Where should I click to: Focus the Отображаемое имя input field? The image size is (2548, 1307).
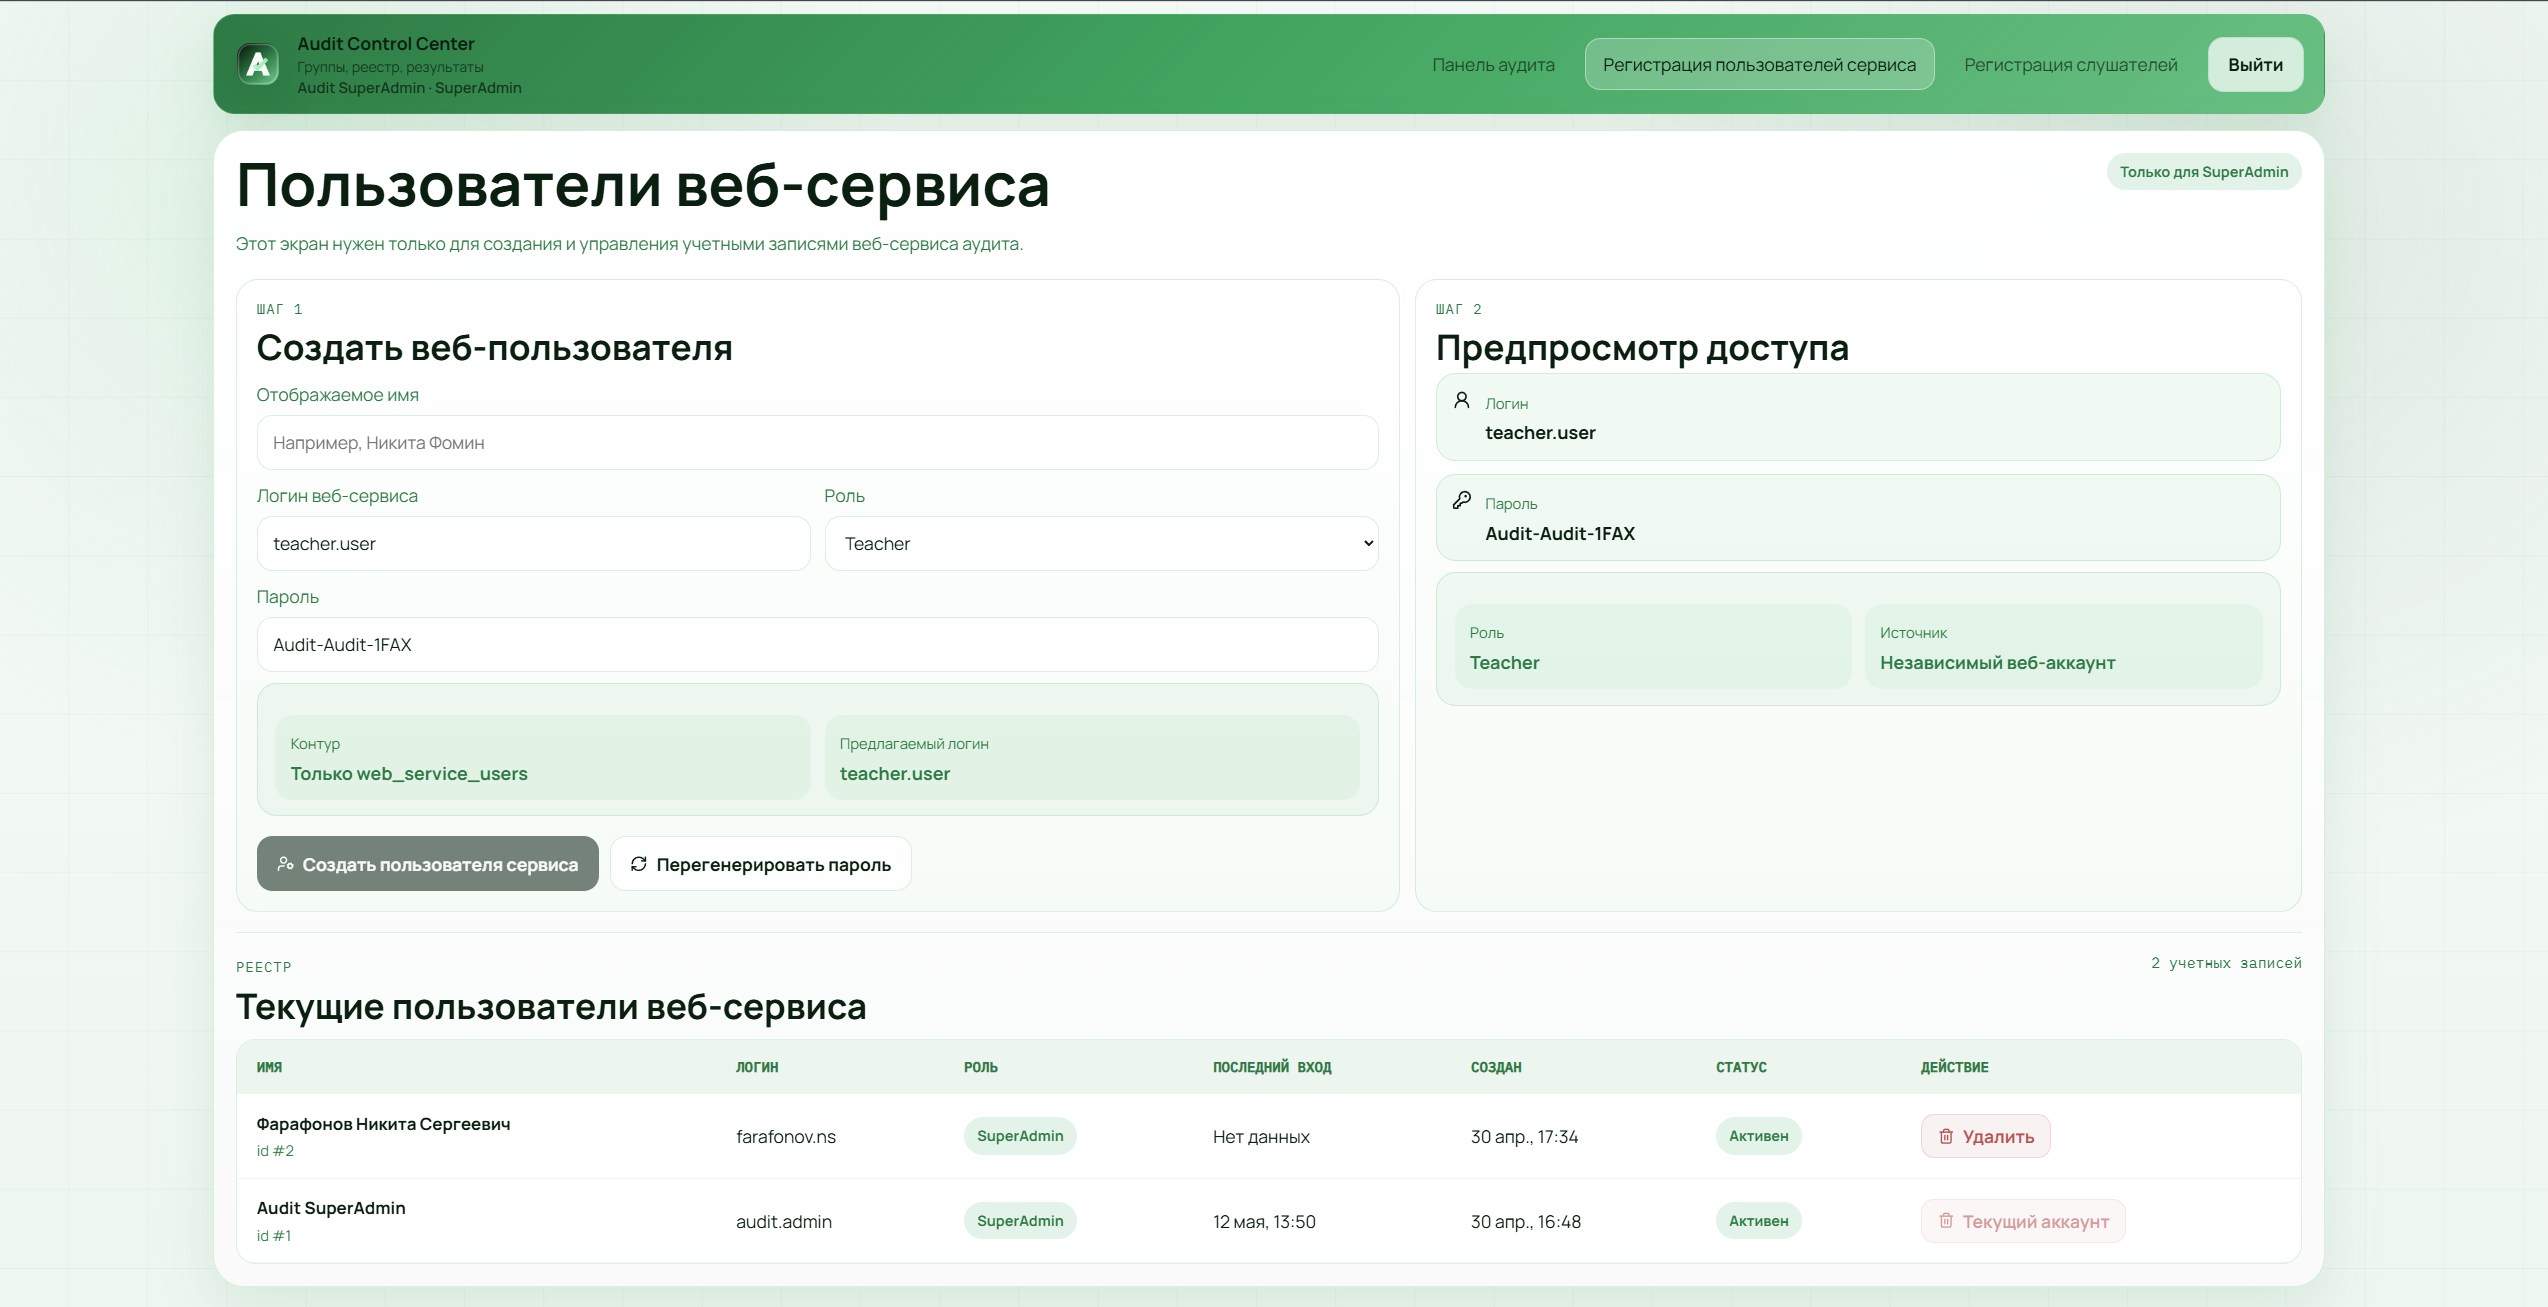(817, 443)
